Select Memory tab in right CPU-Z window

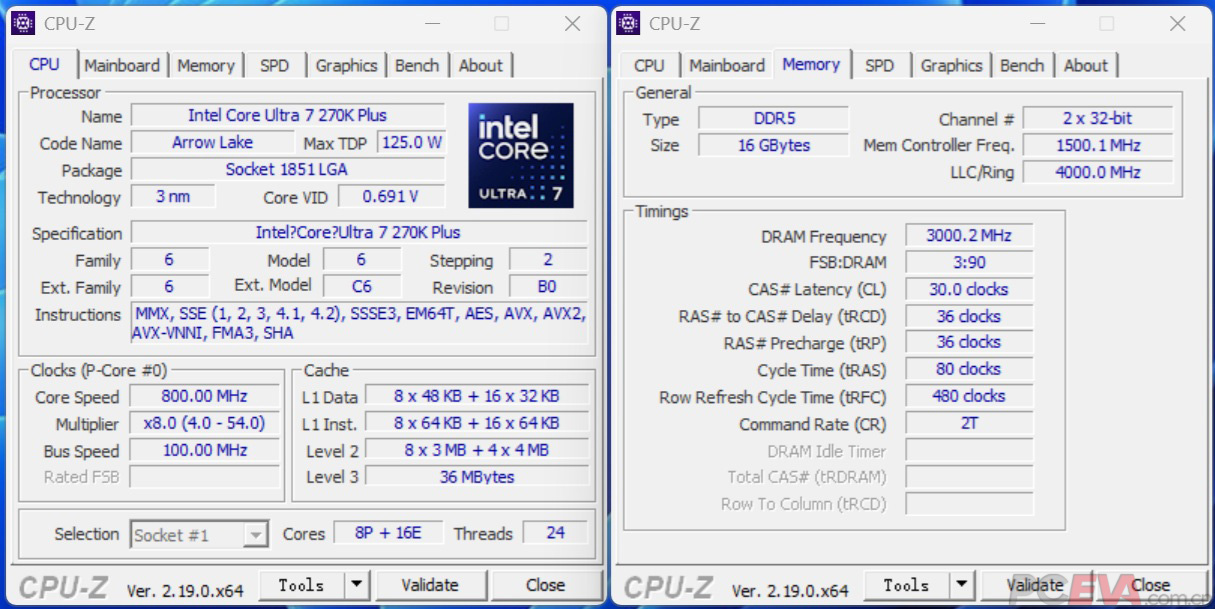(x=811, y=64)
